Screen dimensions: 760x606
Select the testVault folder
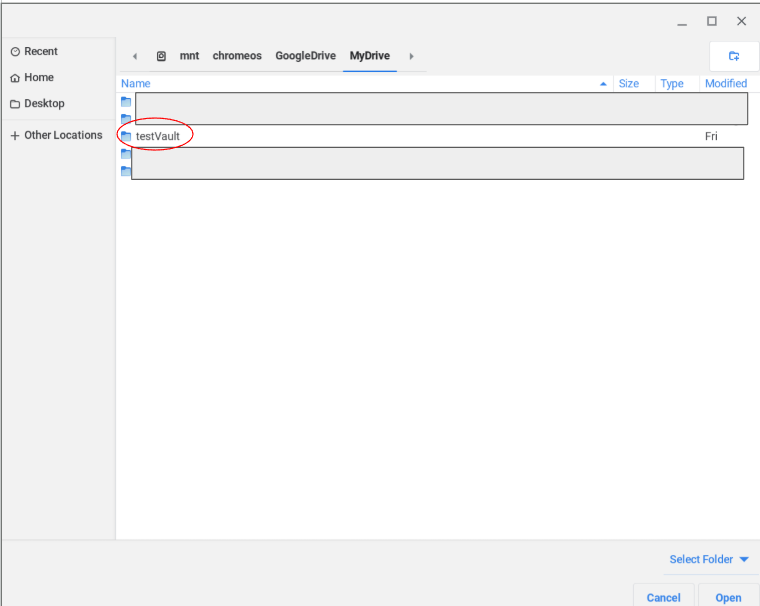click(158, 136)
